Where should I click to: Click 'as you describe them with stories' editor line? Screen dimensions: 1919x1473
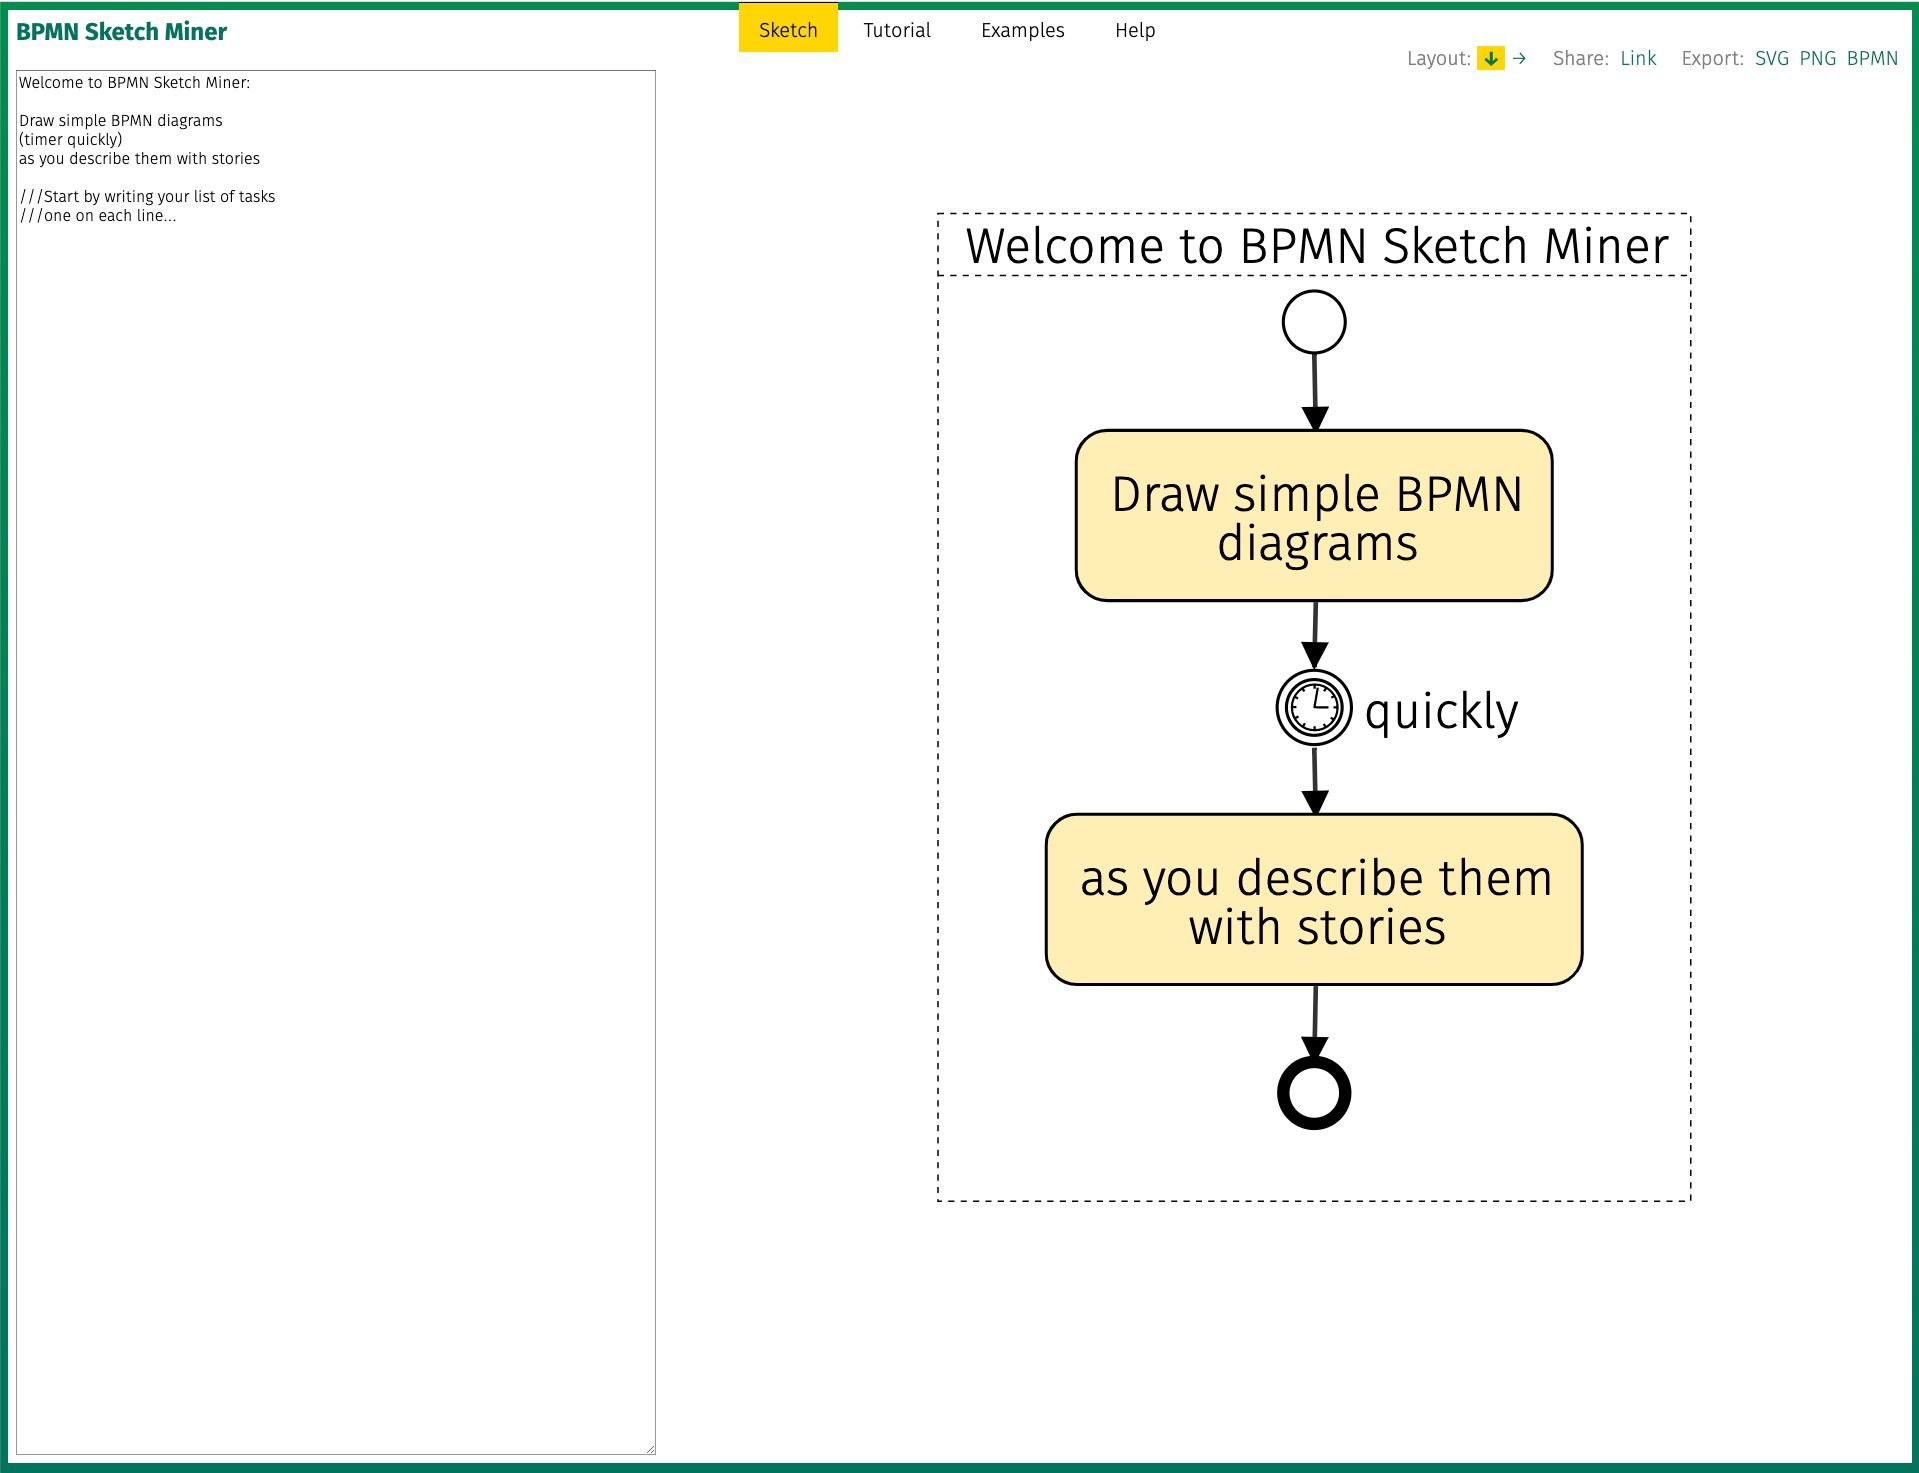tap(139, 159)
